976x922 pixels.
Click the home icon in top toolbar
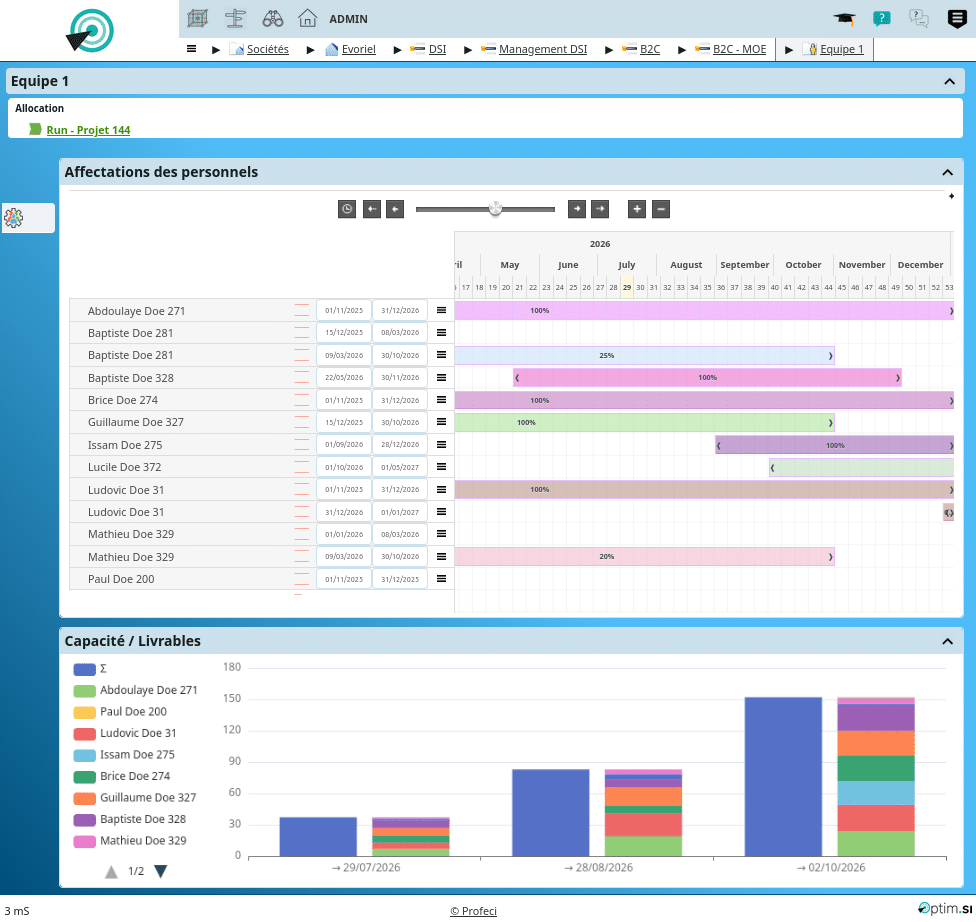click(307, 19)
